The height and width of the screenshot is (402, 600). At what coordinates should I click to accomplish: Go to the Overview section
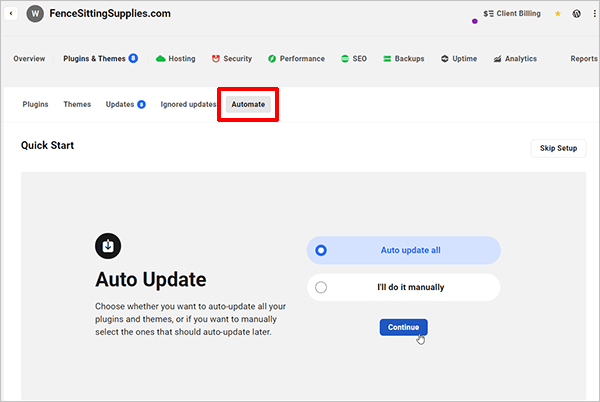click(29, 59)
